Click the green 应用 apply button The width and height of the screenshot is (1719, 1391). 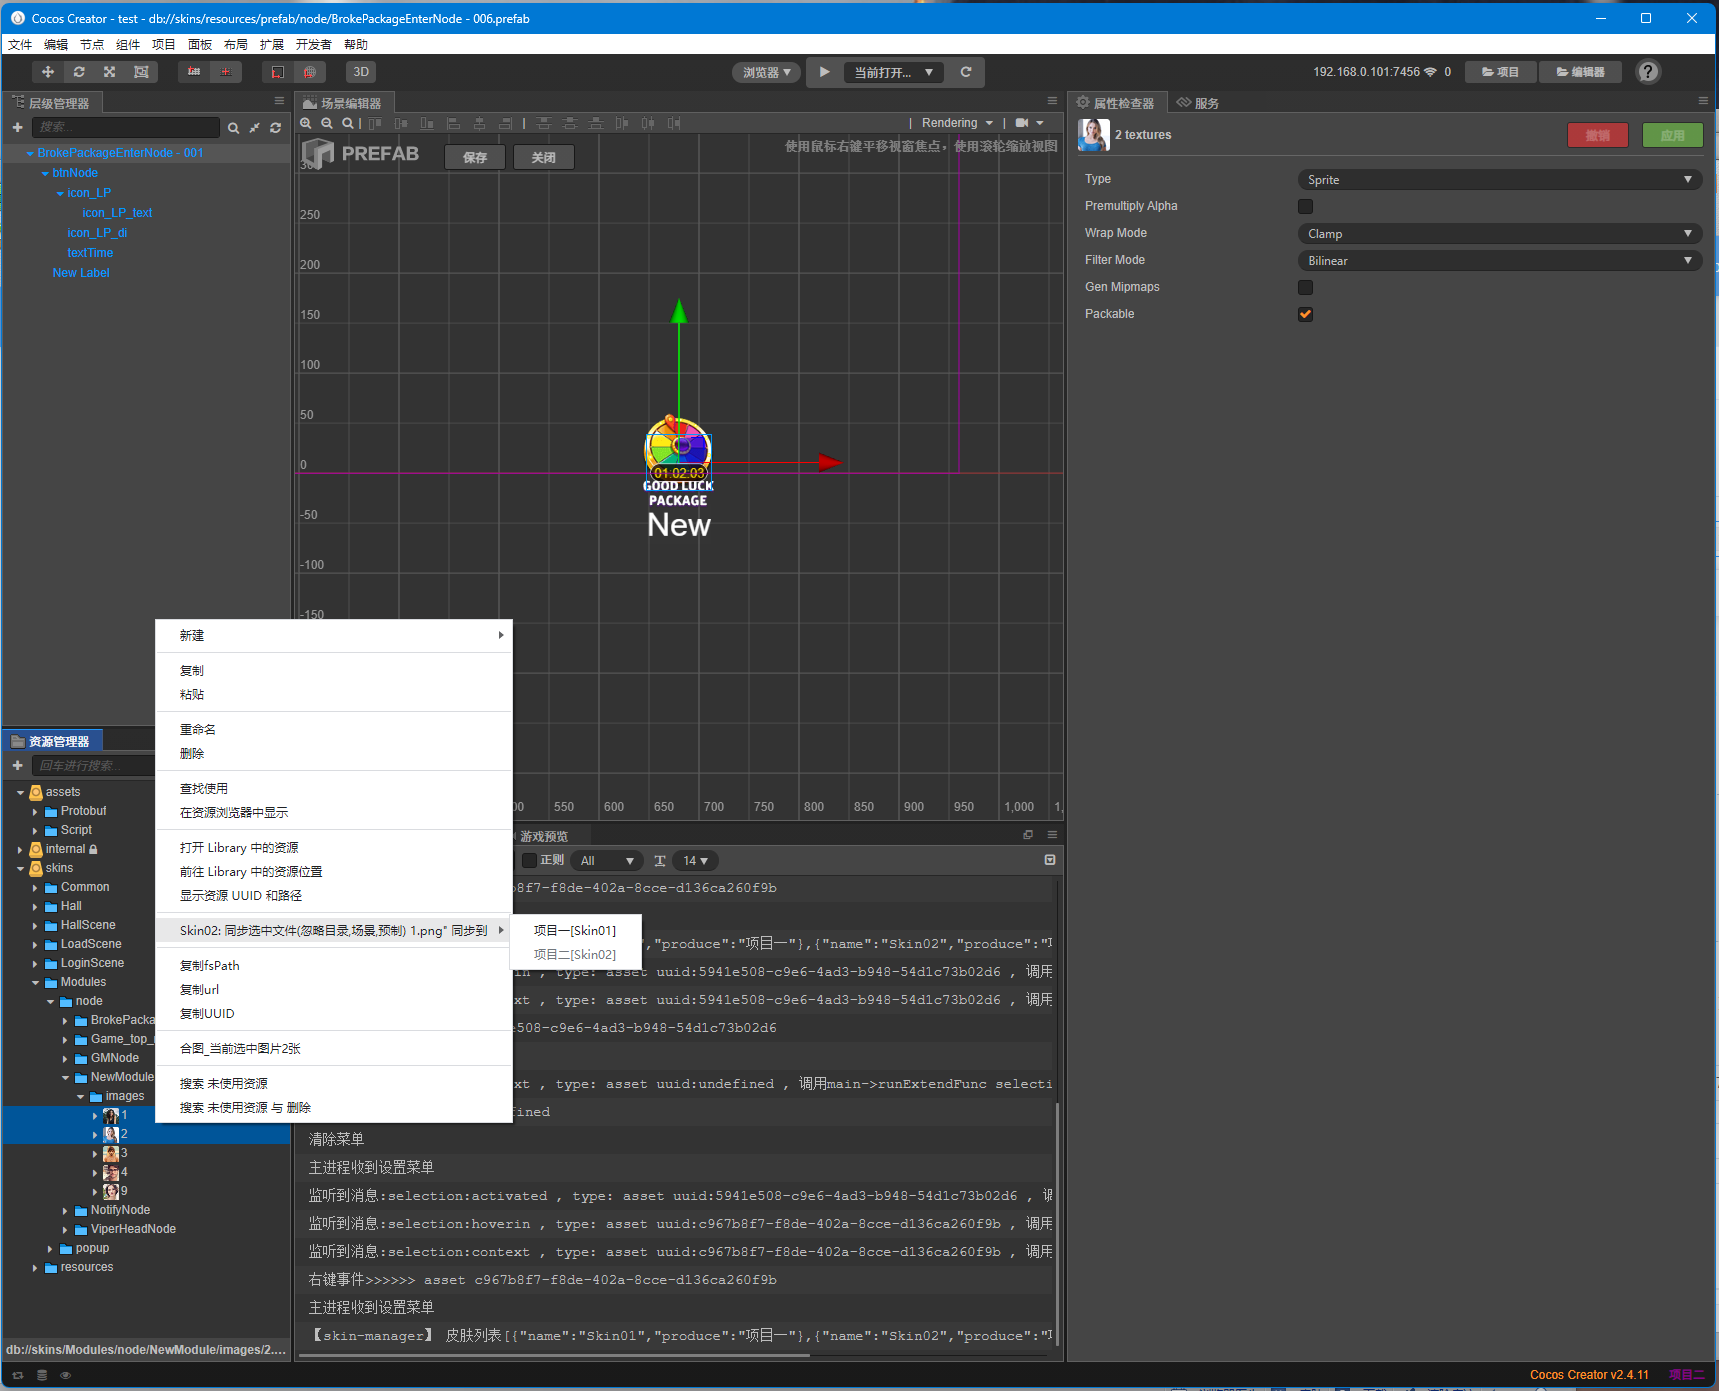[x=1672, y=135]
